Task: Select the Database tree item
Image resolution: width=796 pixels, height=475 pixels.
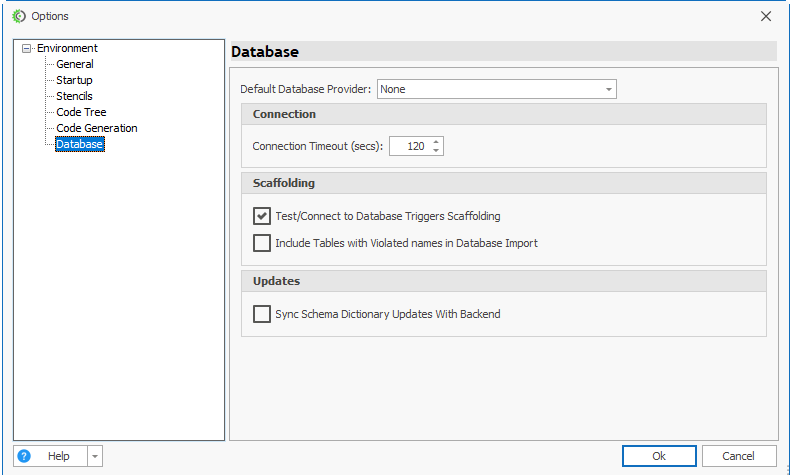Action: (x=80, y=145)
